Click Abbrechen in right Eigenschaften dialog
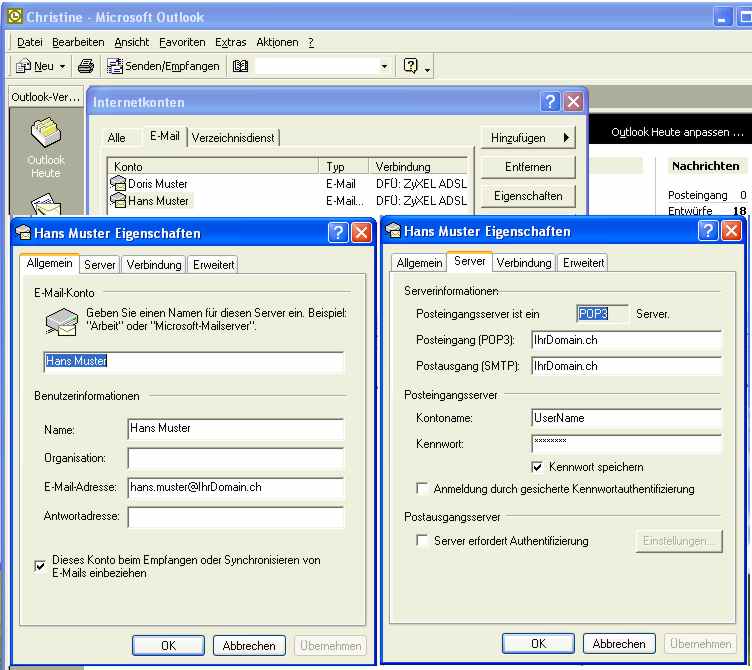This screenshot has height=670, width=752. [619, 643]
